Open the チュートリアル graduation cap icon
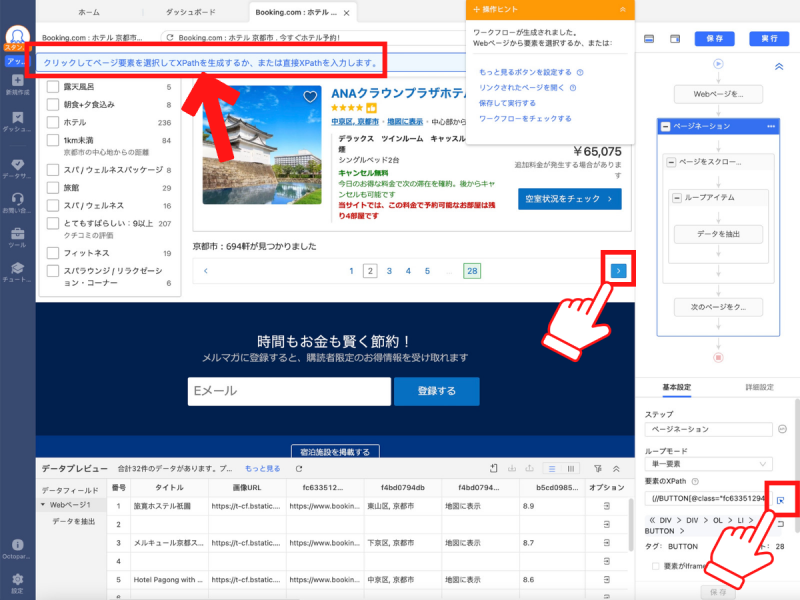The width and height of the screenshot is (800, 600). tap(17, 267)
